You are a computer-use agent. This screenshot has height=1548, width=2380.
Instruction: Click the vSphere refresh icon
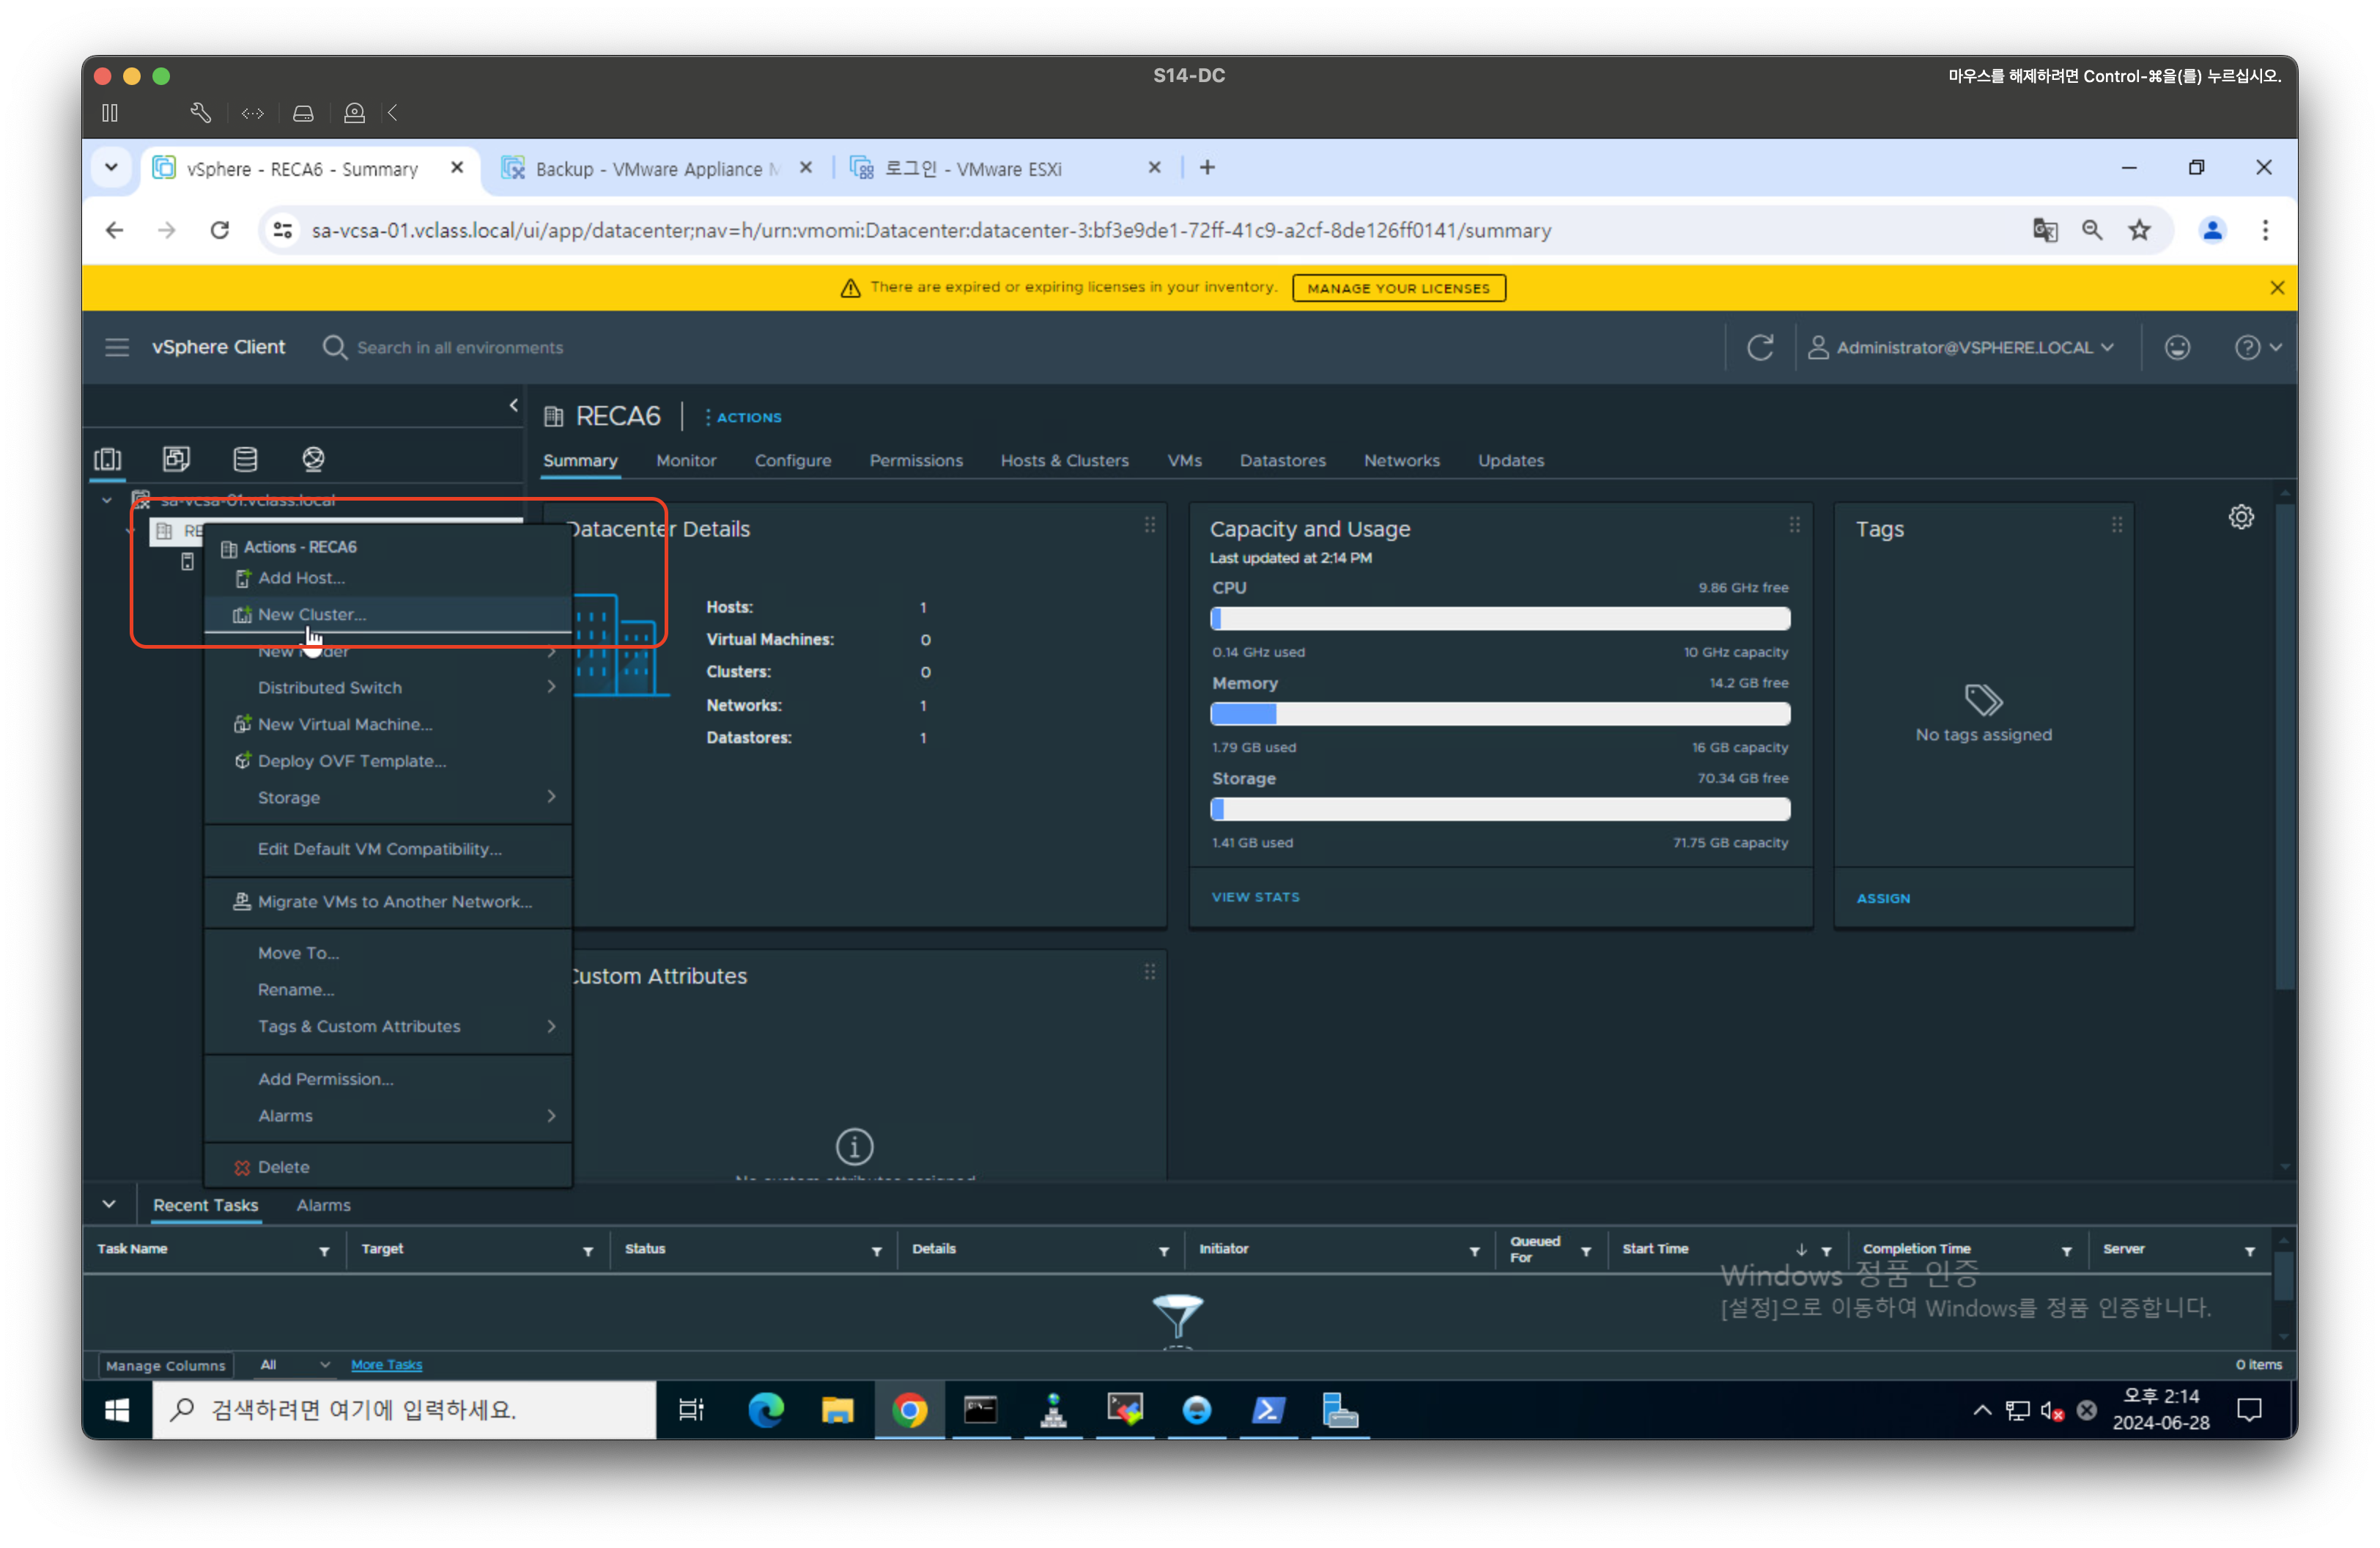[x=1760, y=347]
